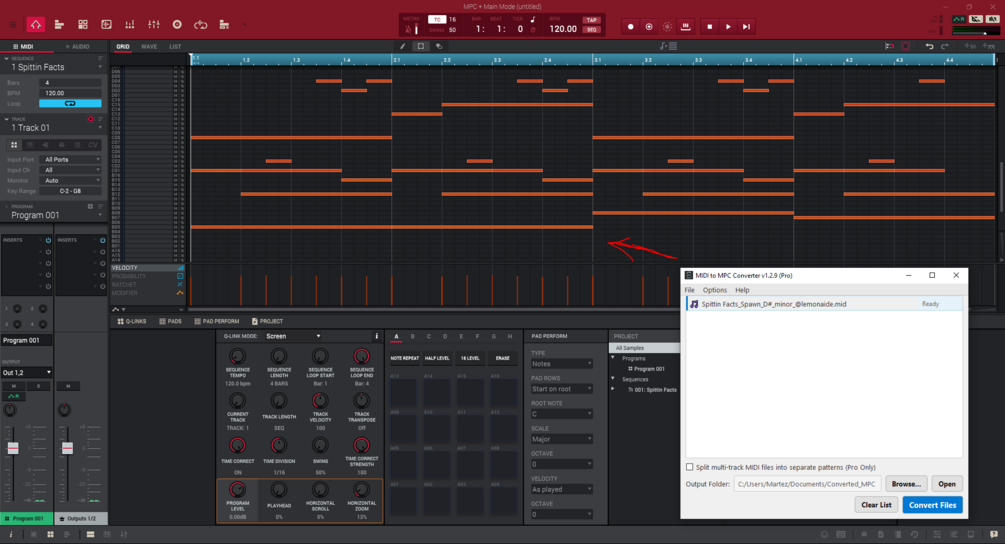The image size is (1005, 544).
Task: Open the Pad grid mode icon
Action: (83, 24)
